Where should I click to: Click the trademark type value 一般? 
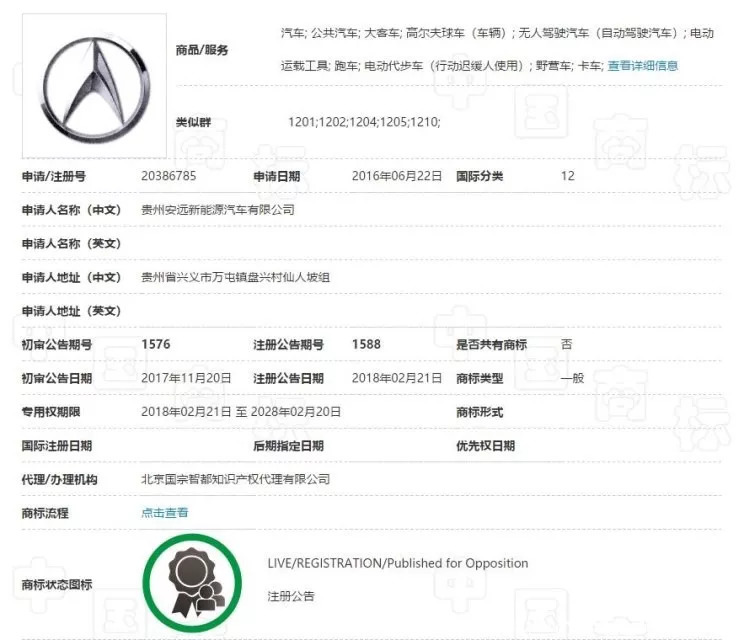pyautogui.click(x=572, y=378)
